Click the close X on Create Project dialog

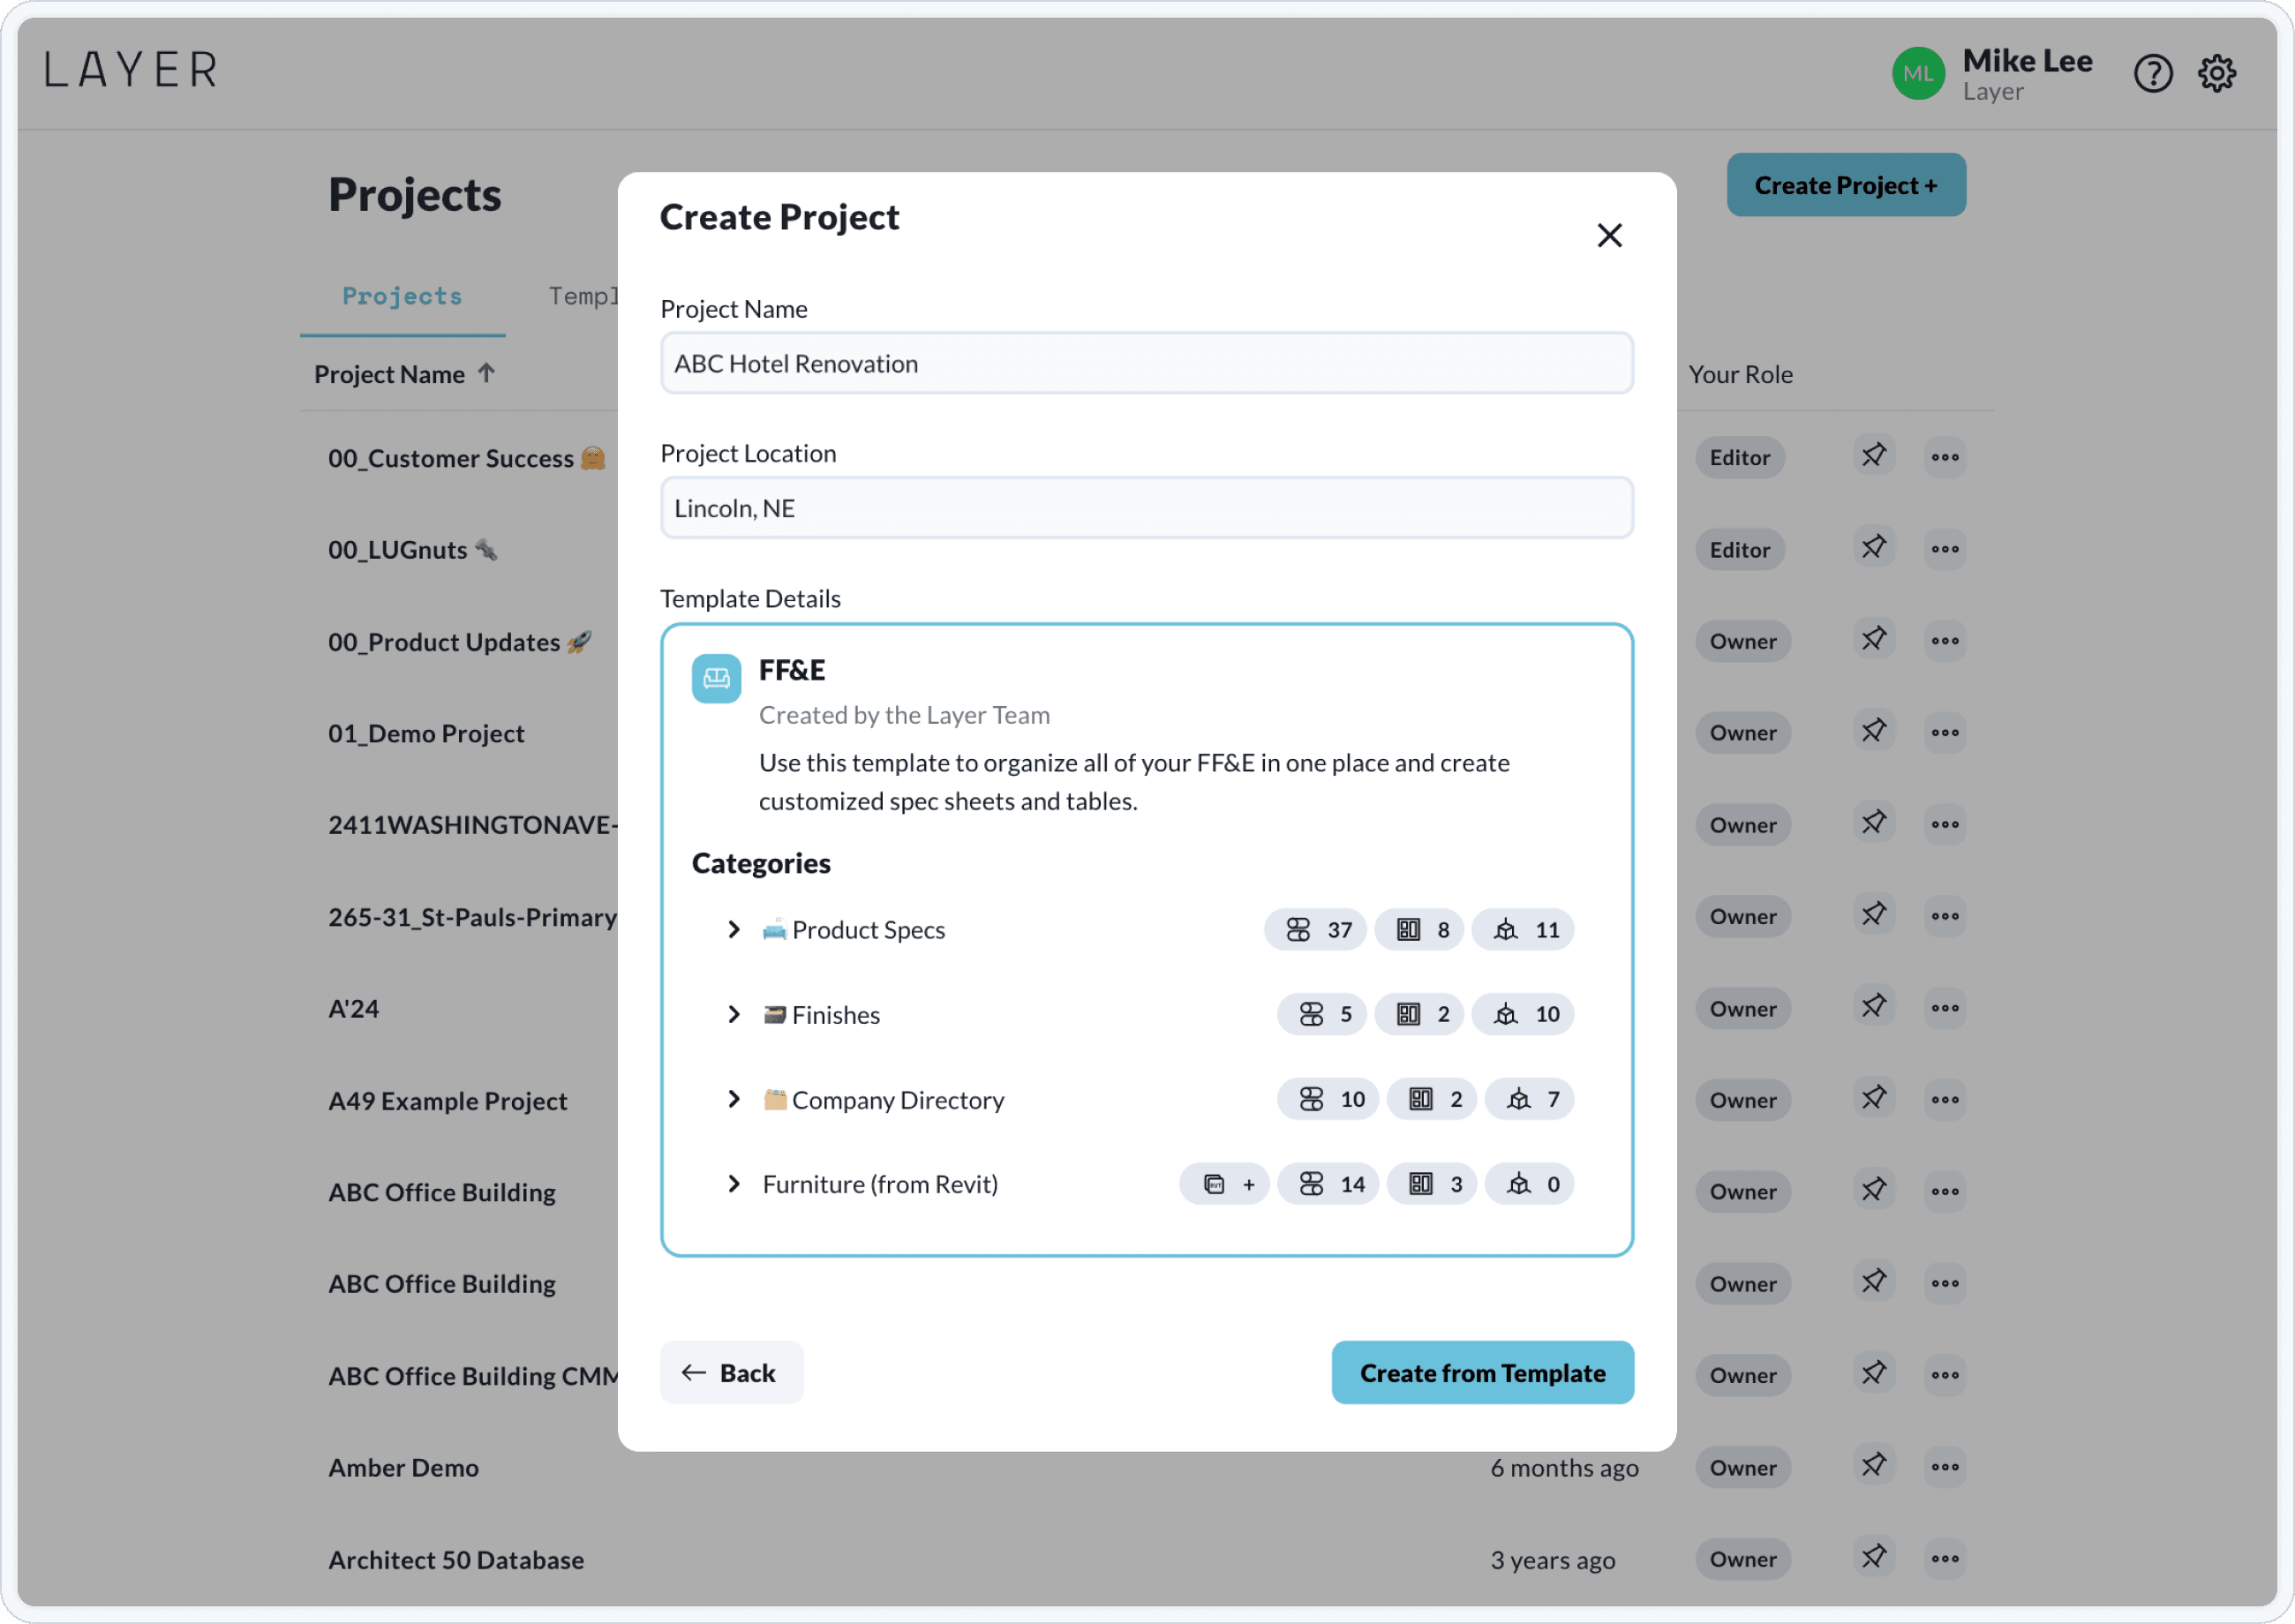point(1610,236)
